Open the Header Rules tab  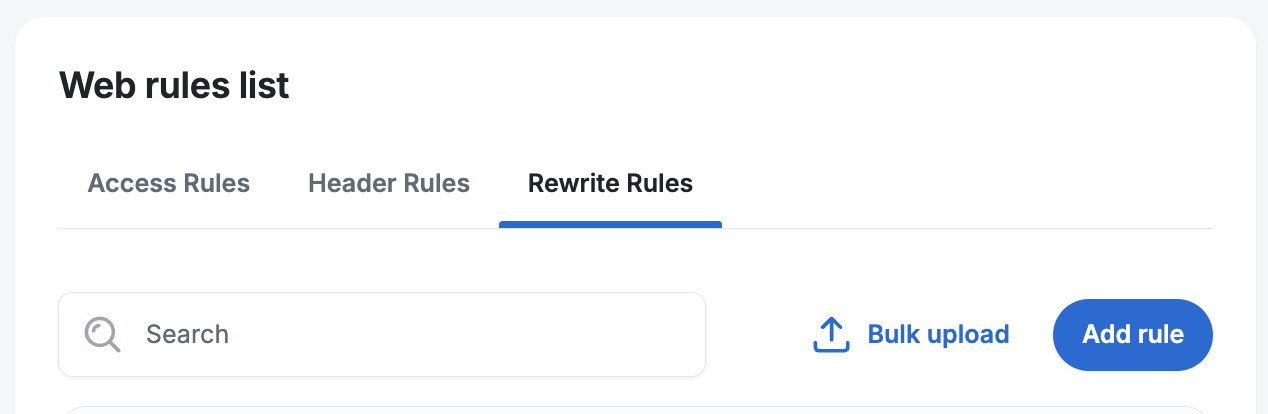click(389, 184)
